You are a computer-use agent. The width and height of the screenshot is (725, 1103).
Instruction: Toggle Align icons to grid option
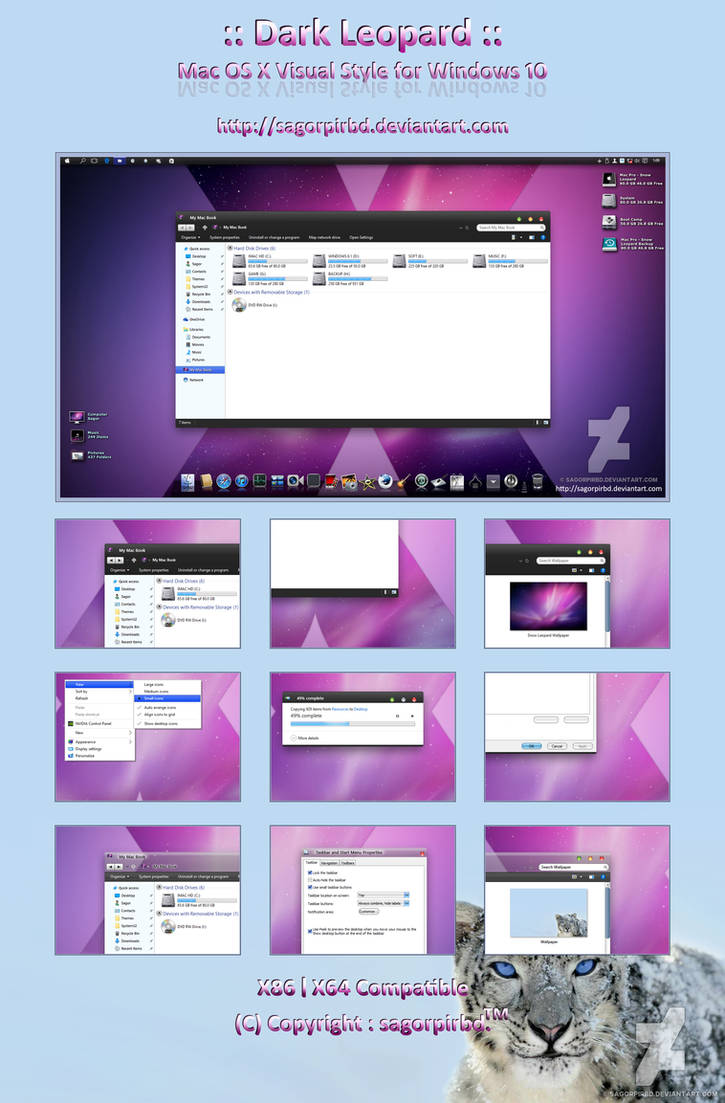(x=167, y=715)
